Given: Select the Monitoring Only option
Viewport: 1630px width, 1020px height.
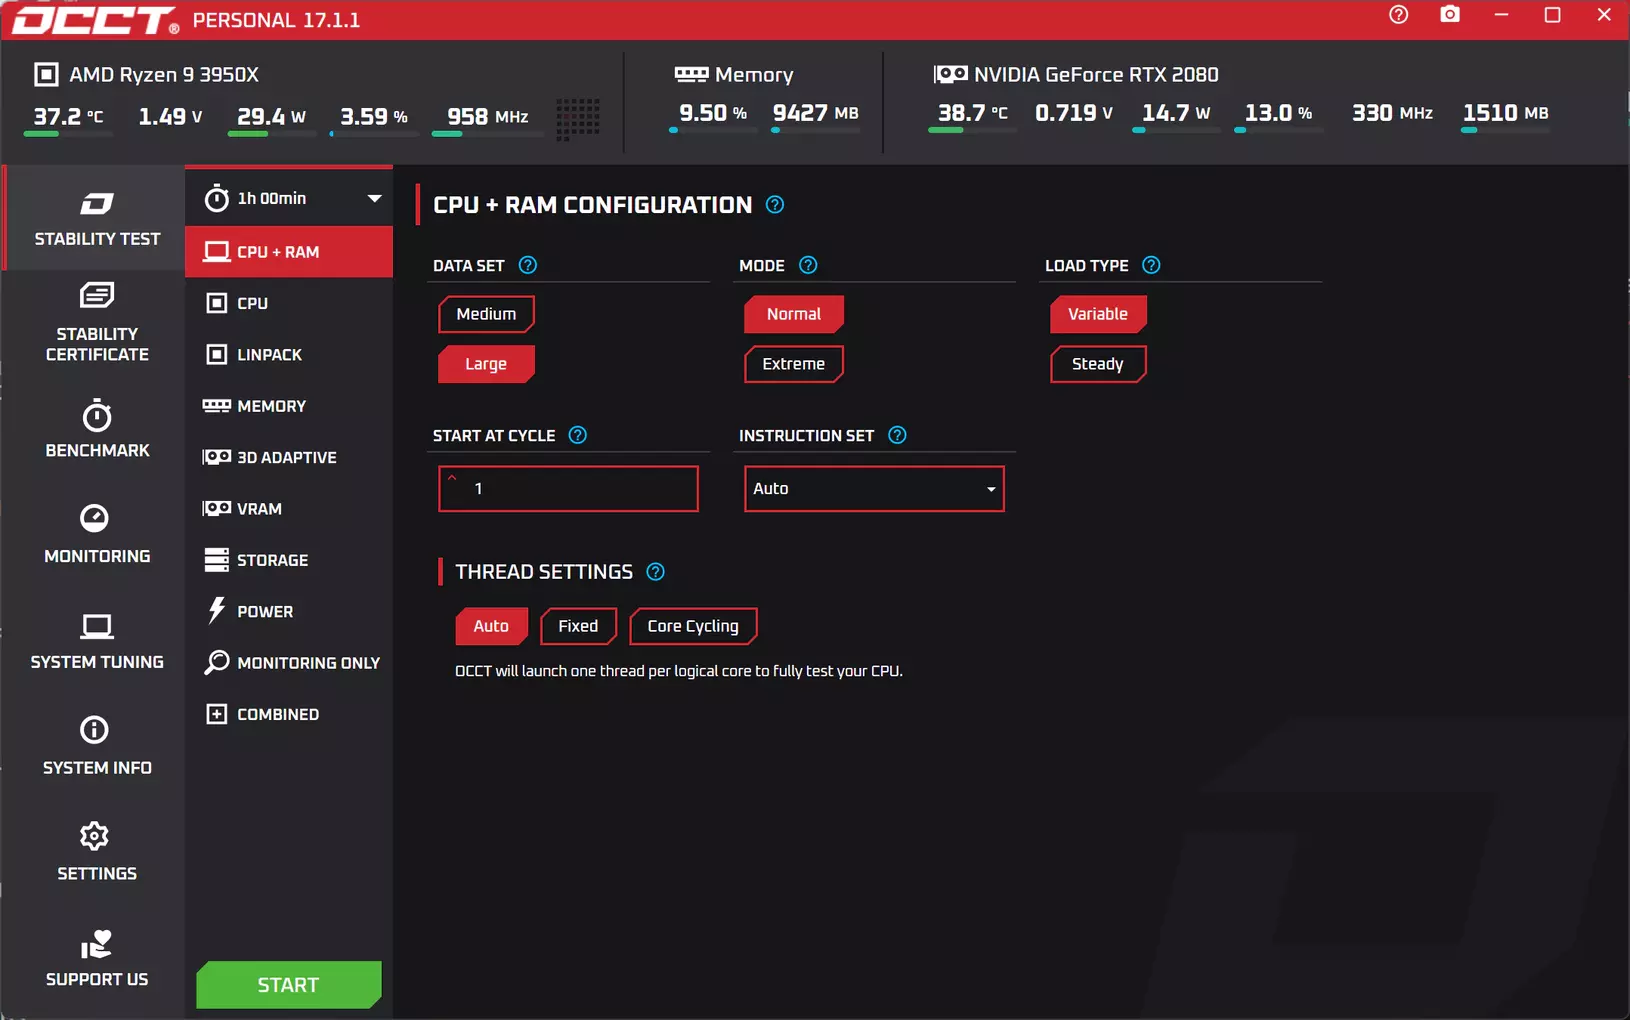Looking at the screenshot, I should tap(289, 662).
